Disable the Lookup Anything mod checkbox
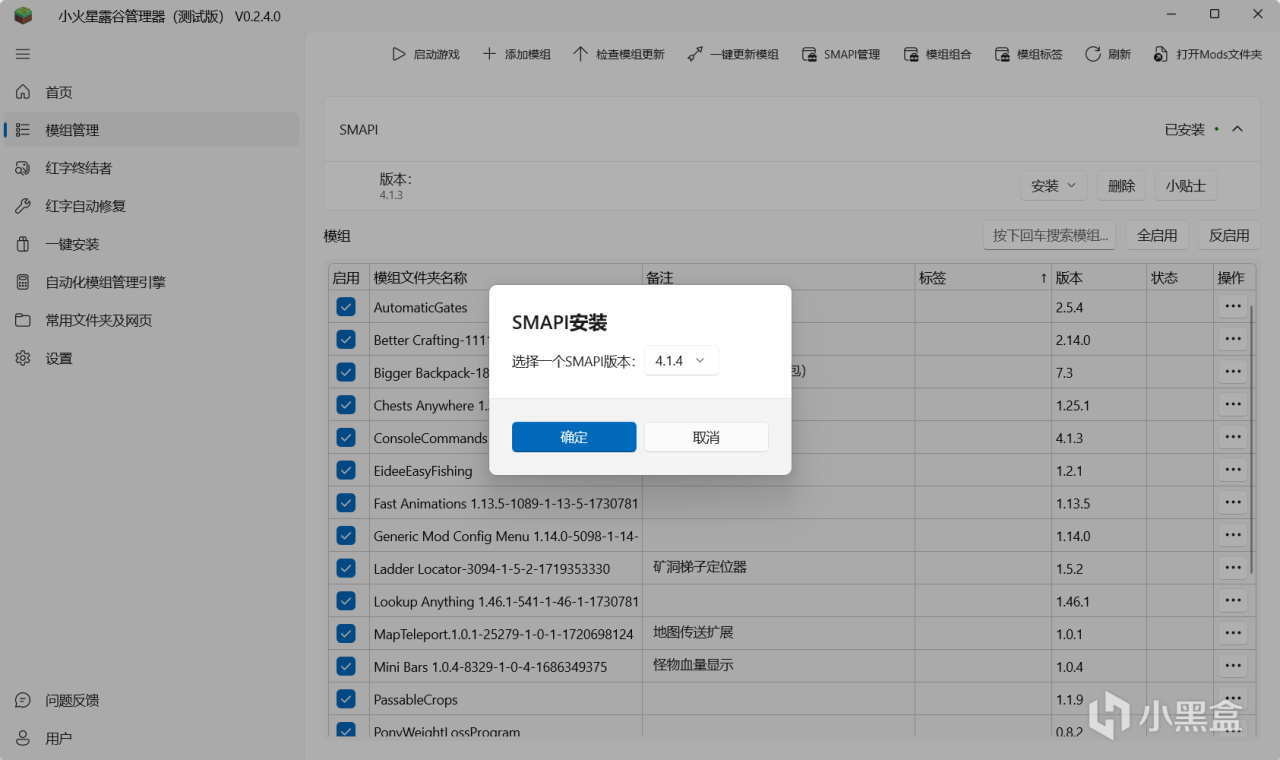The width and height of the screenshot is (1280, 760). point(346,601)
